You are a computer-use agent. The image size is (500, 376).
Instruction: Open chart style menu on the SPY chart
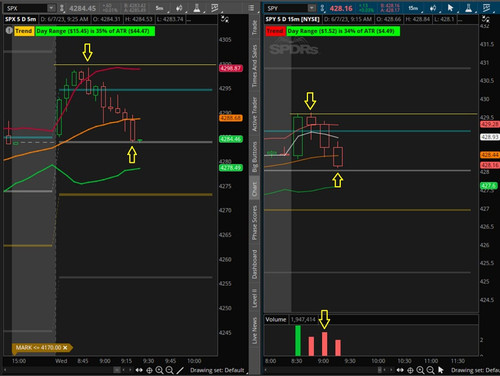pyautogui.click(x=433, y=8)
